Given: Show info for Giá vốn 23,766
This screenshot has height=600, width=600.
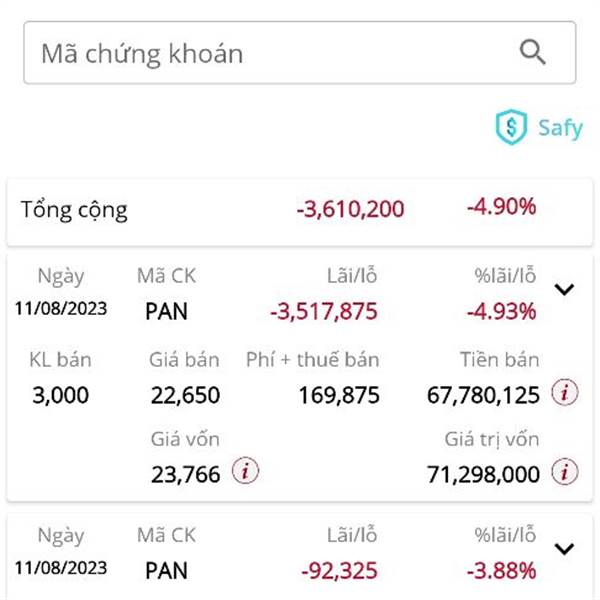Looking at the screenshot, I should (245, 471).
